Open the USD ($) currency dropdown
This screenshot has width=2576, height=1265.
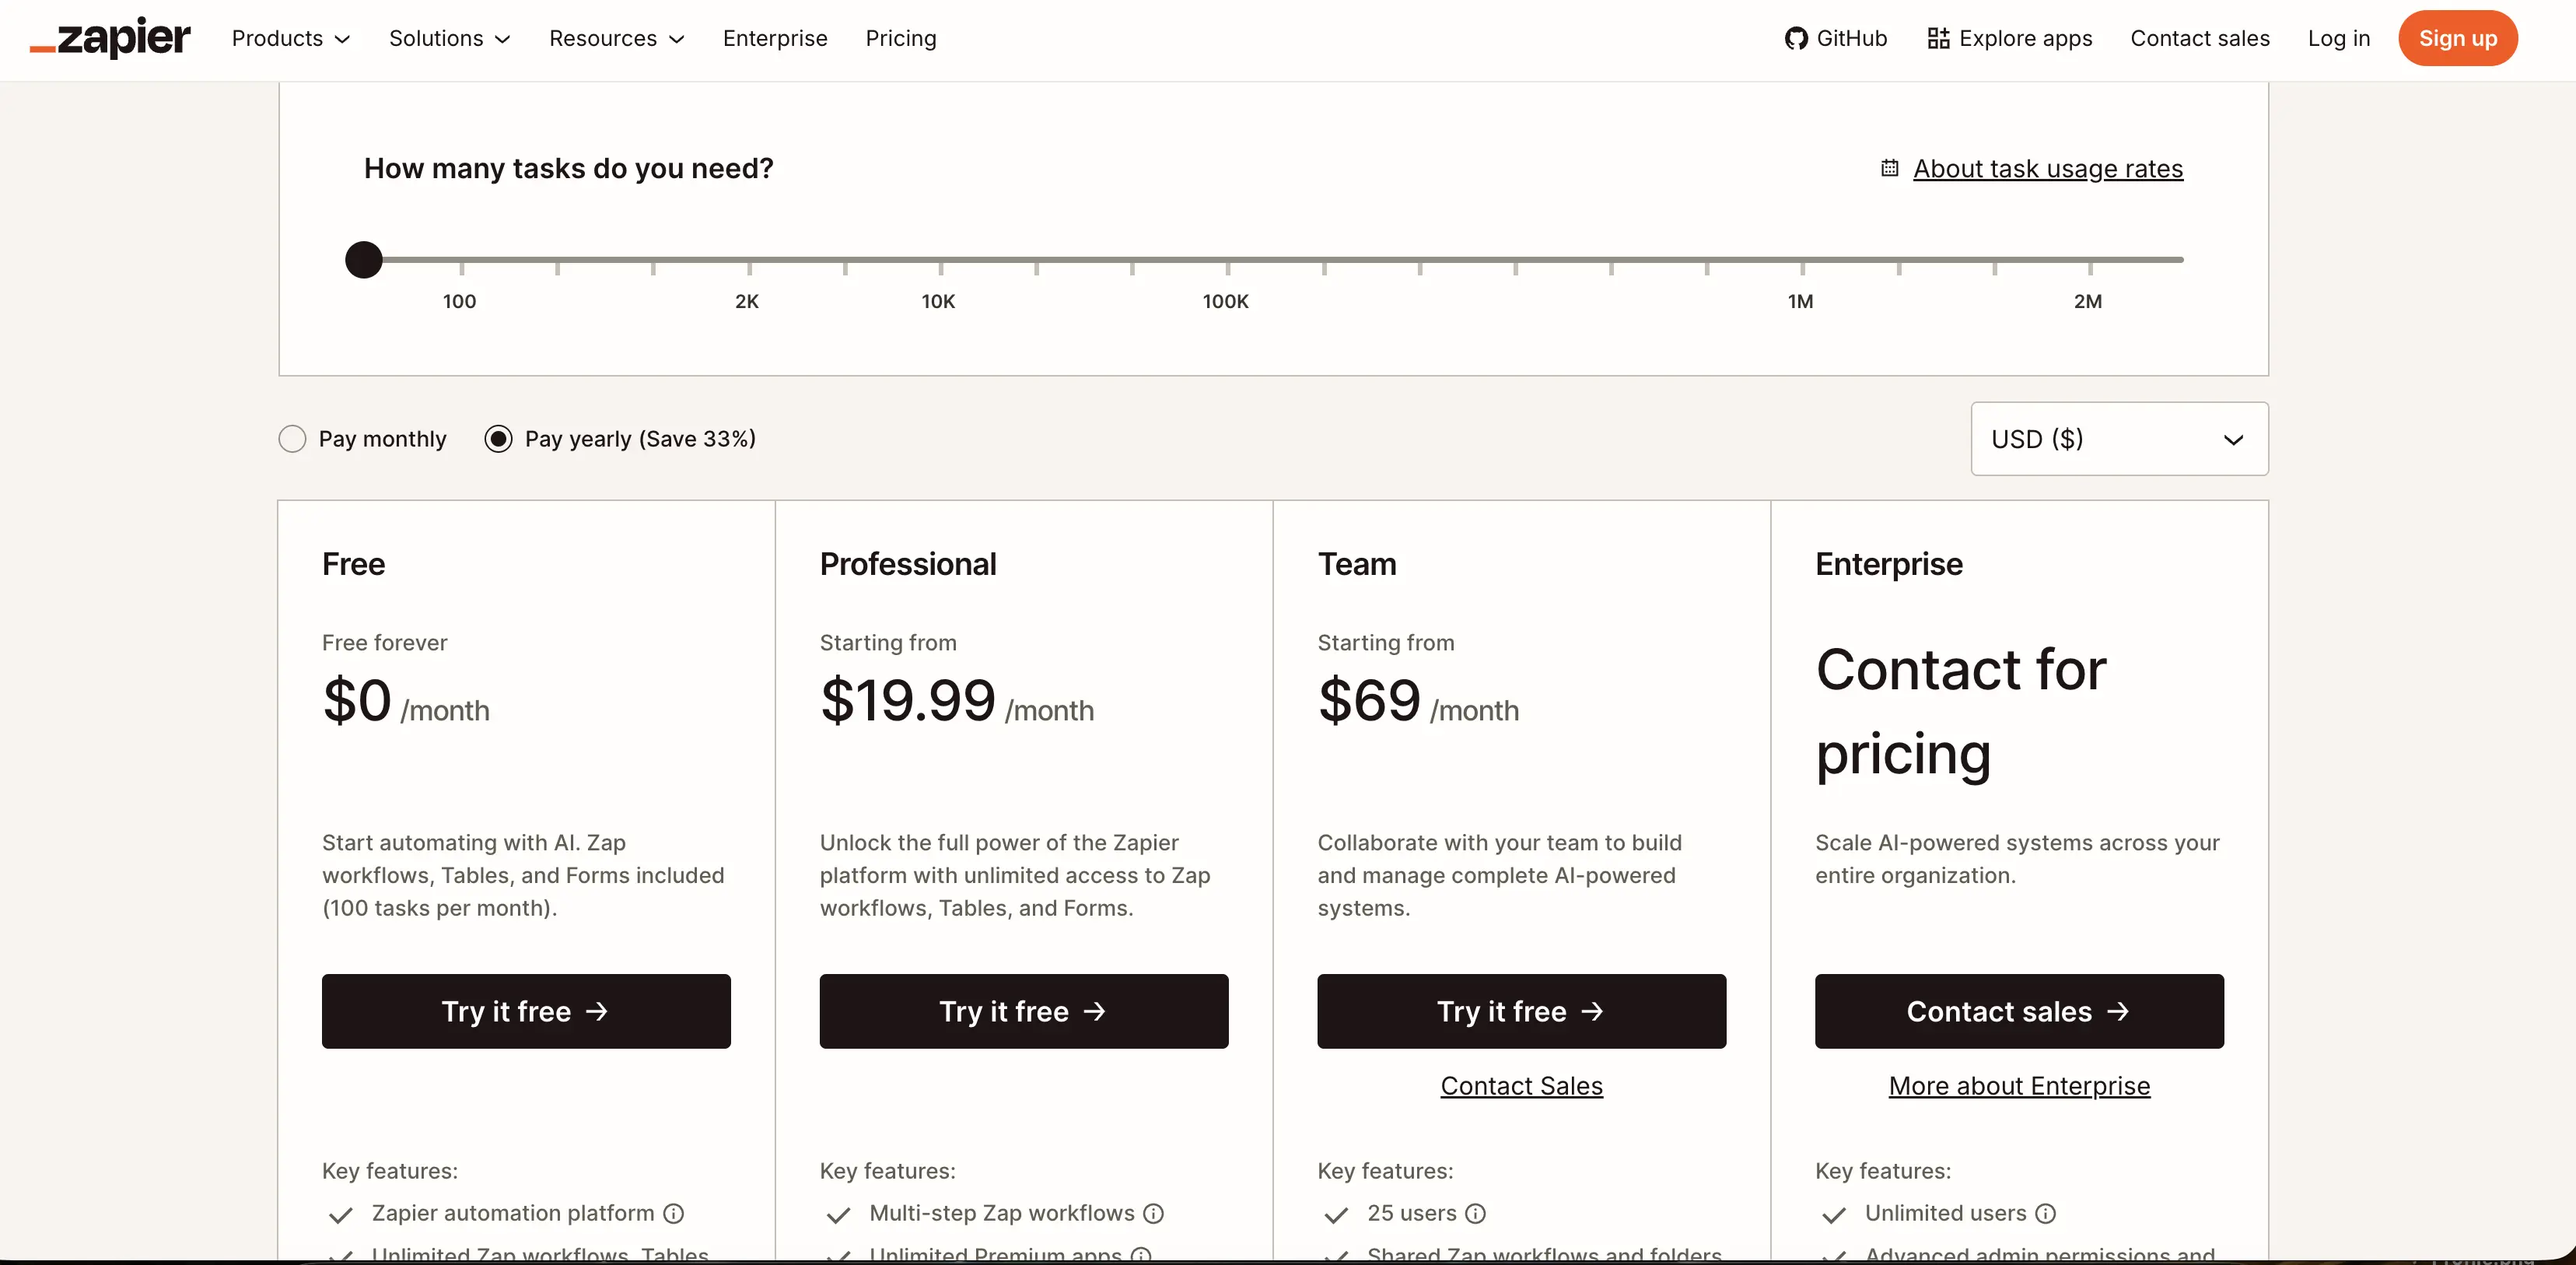click(2119, 439)
